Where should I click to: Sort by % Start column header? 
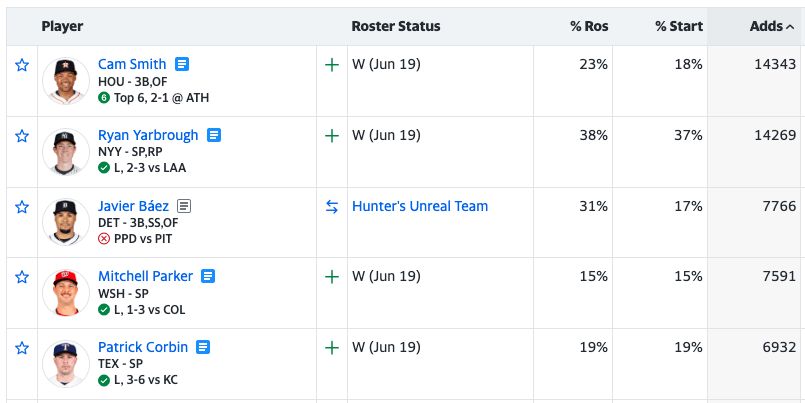tap(679, 26)
